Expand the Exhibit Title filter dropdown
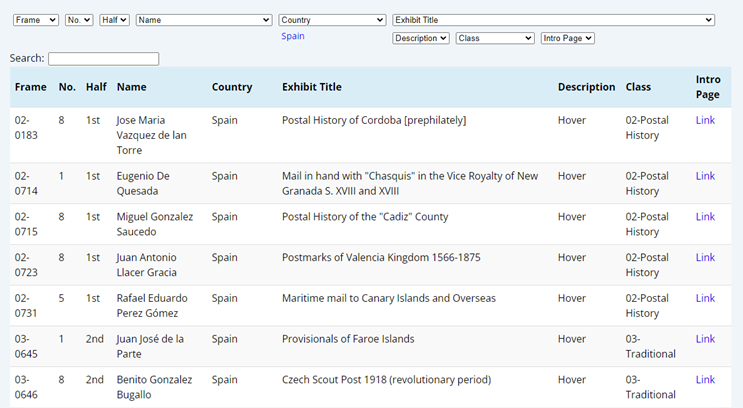 (x=553, y=20)
